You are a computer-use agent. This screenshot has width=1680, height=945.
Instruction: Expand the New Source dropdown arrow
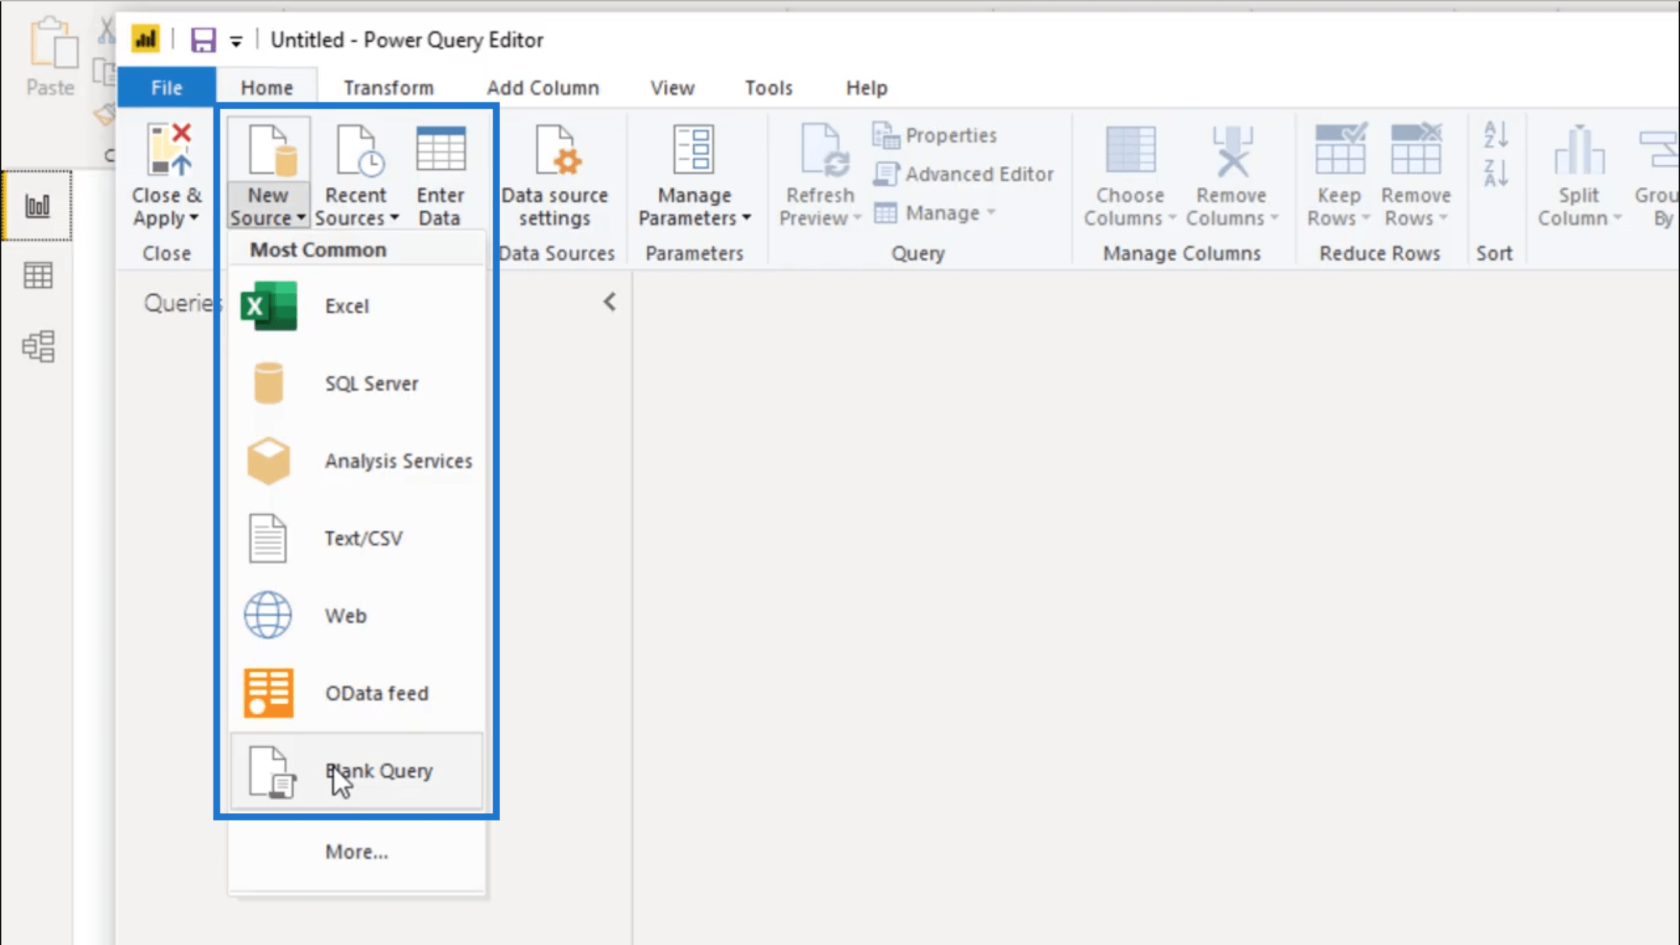click(x=300, y=218)
